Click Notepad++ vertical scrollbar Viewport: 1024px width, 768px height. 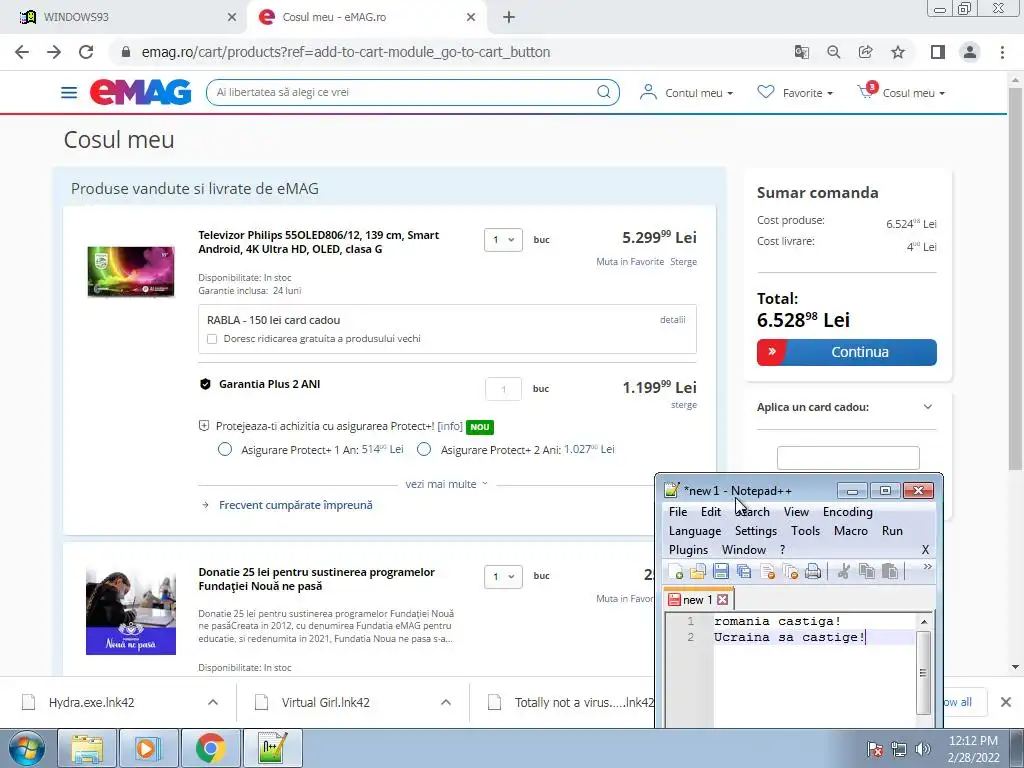coord(923,673)
